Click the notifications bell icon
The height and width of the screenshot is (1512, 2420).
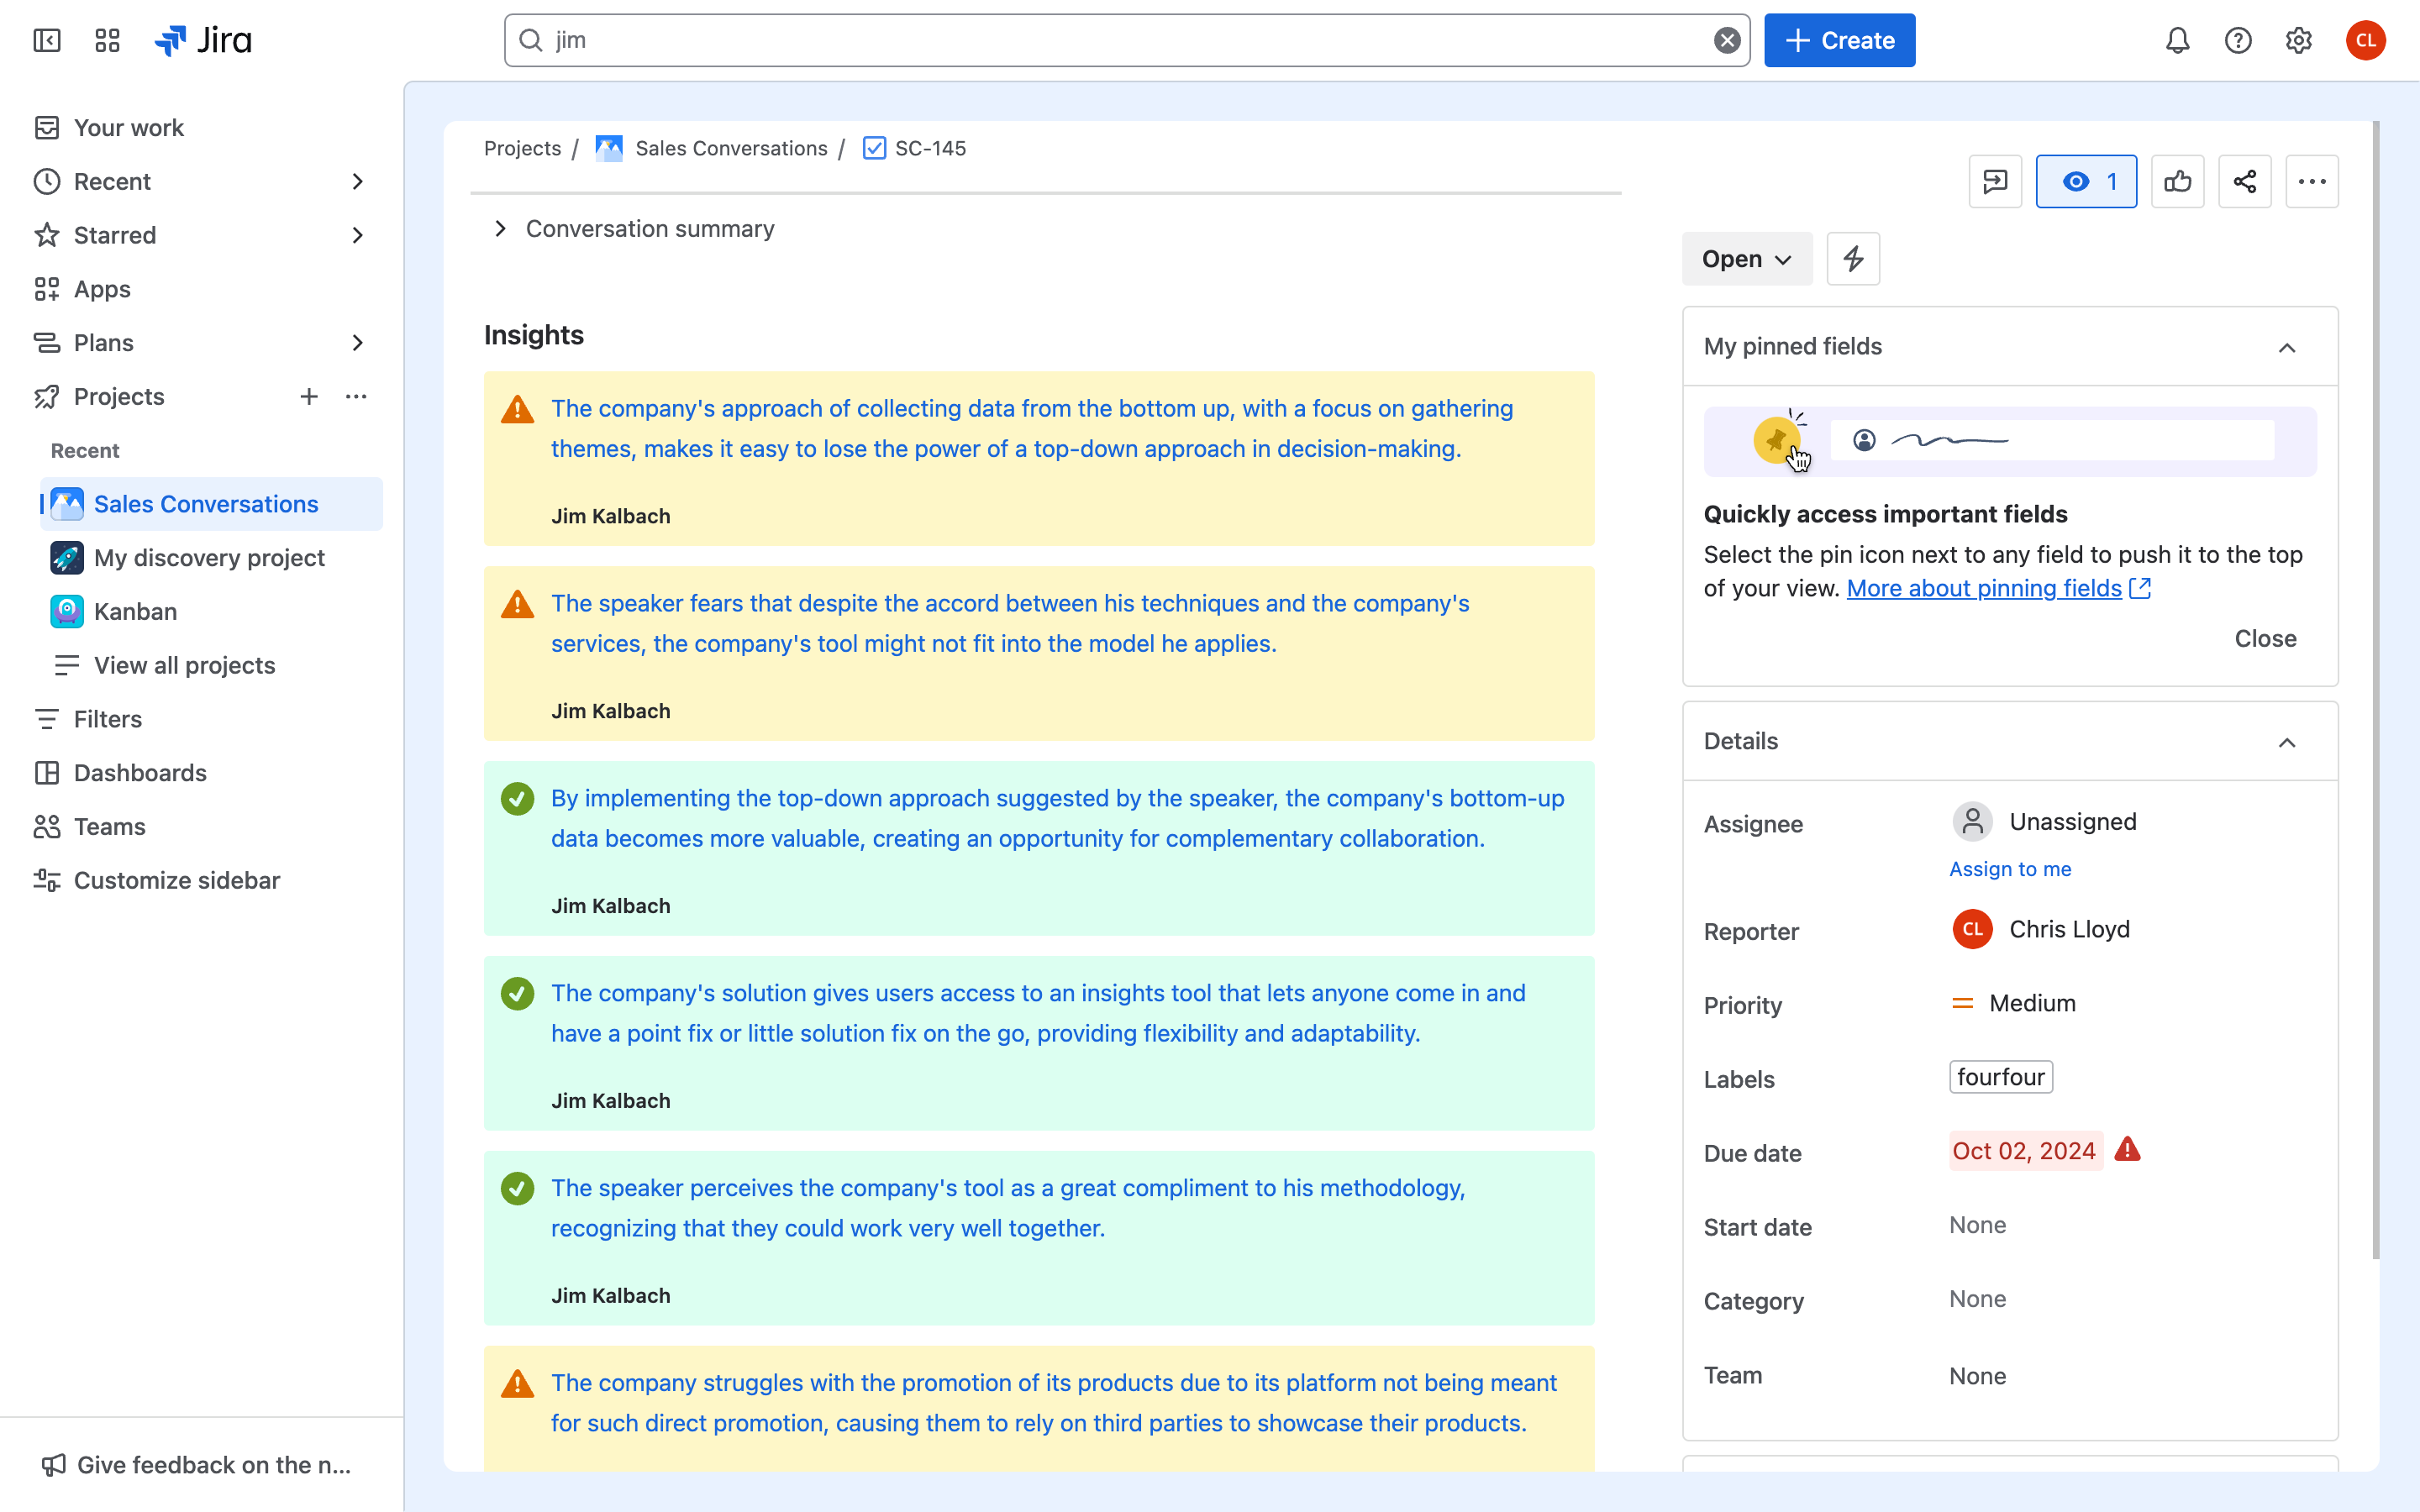click(2177, 40)
